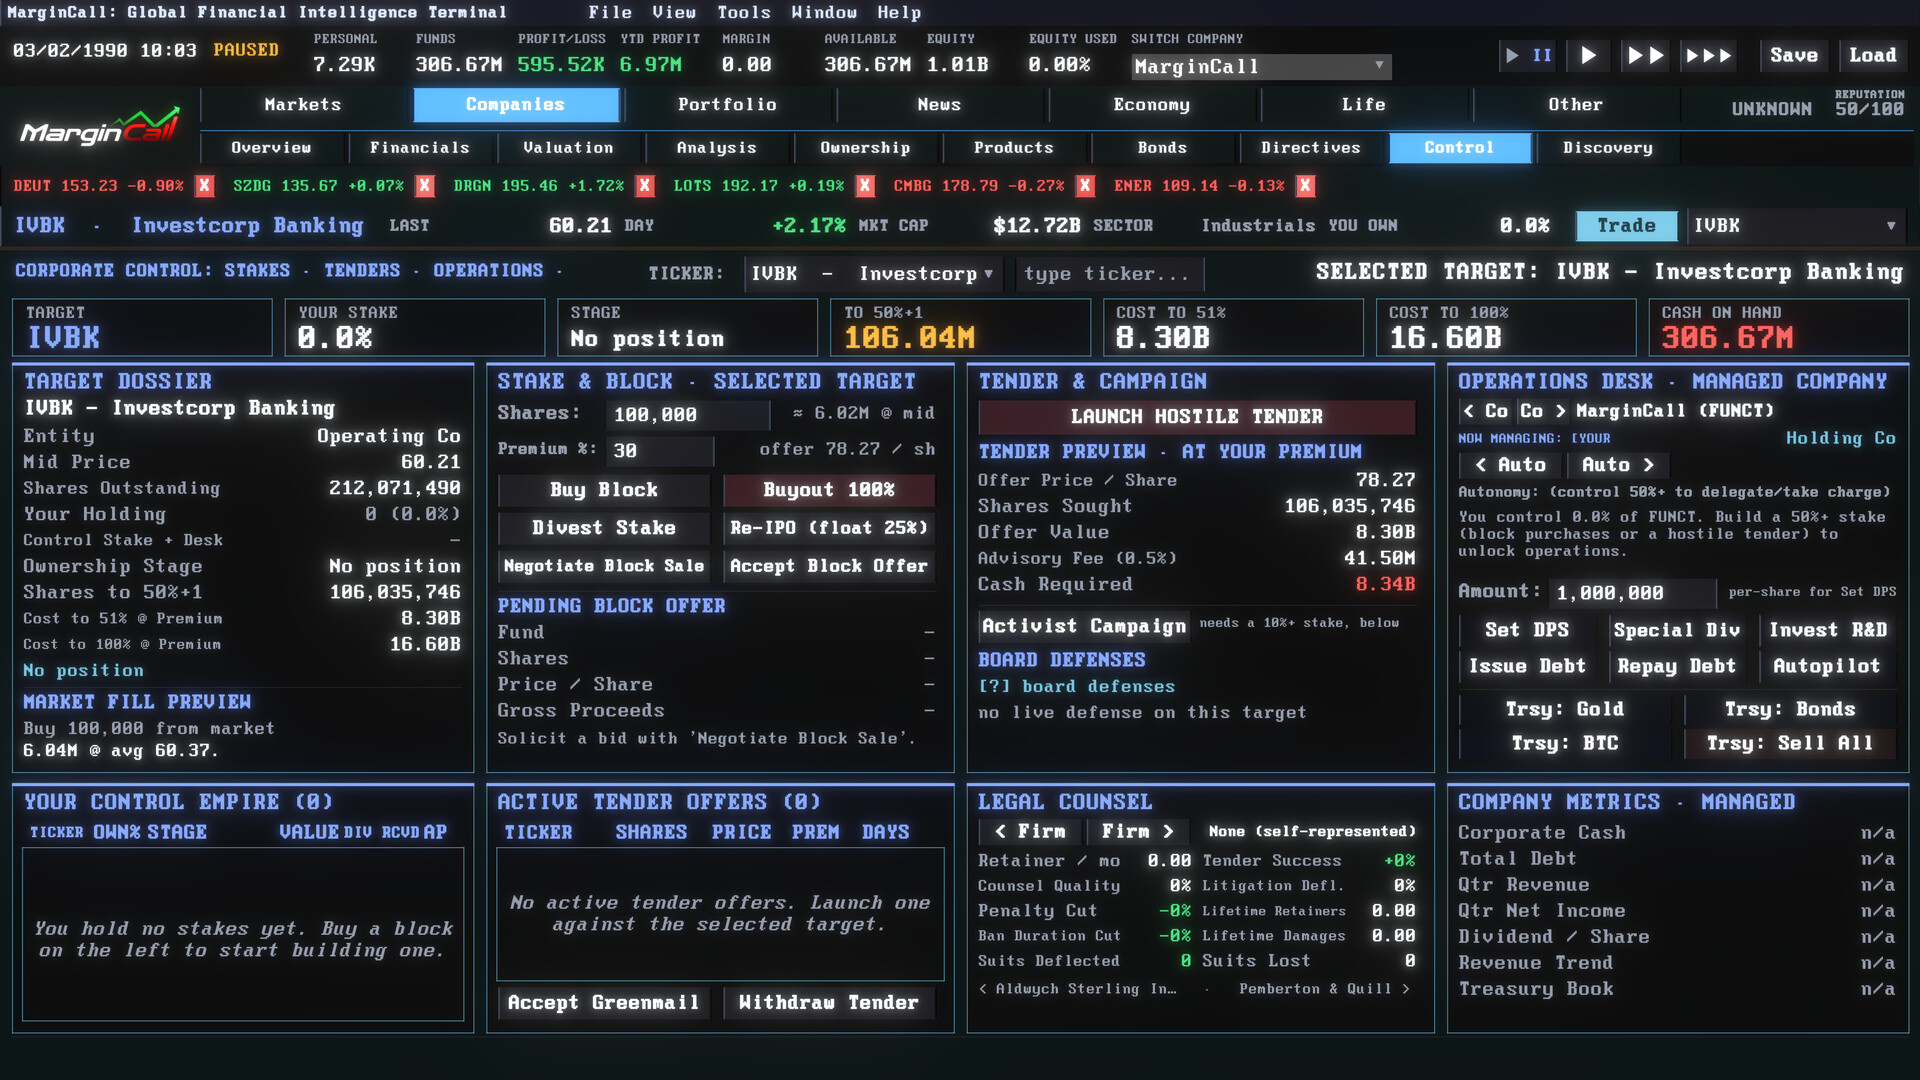Click the Save button
This screenshot has width=1920, height=1080.
[1794, 56]
